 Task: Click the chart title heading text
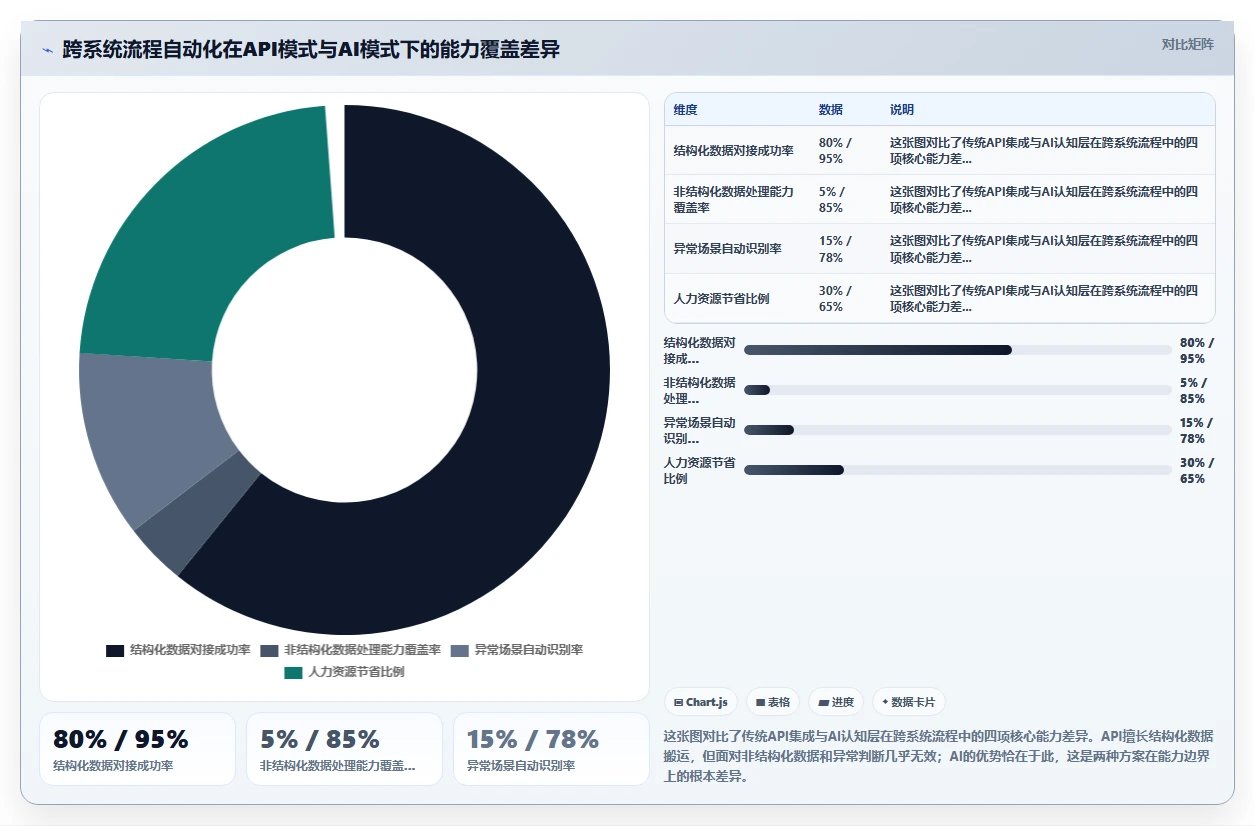coord(311,50)
